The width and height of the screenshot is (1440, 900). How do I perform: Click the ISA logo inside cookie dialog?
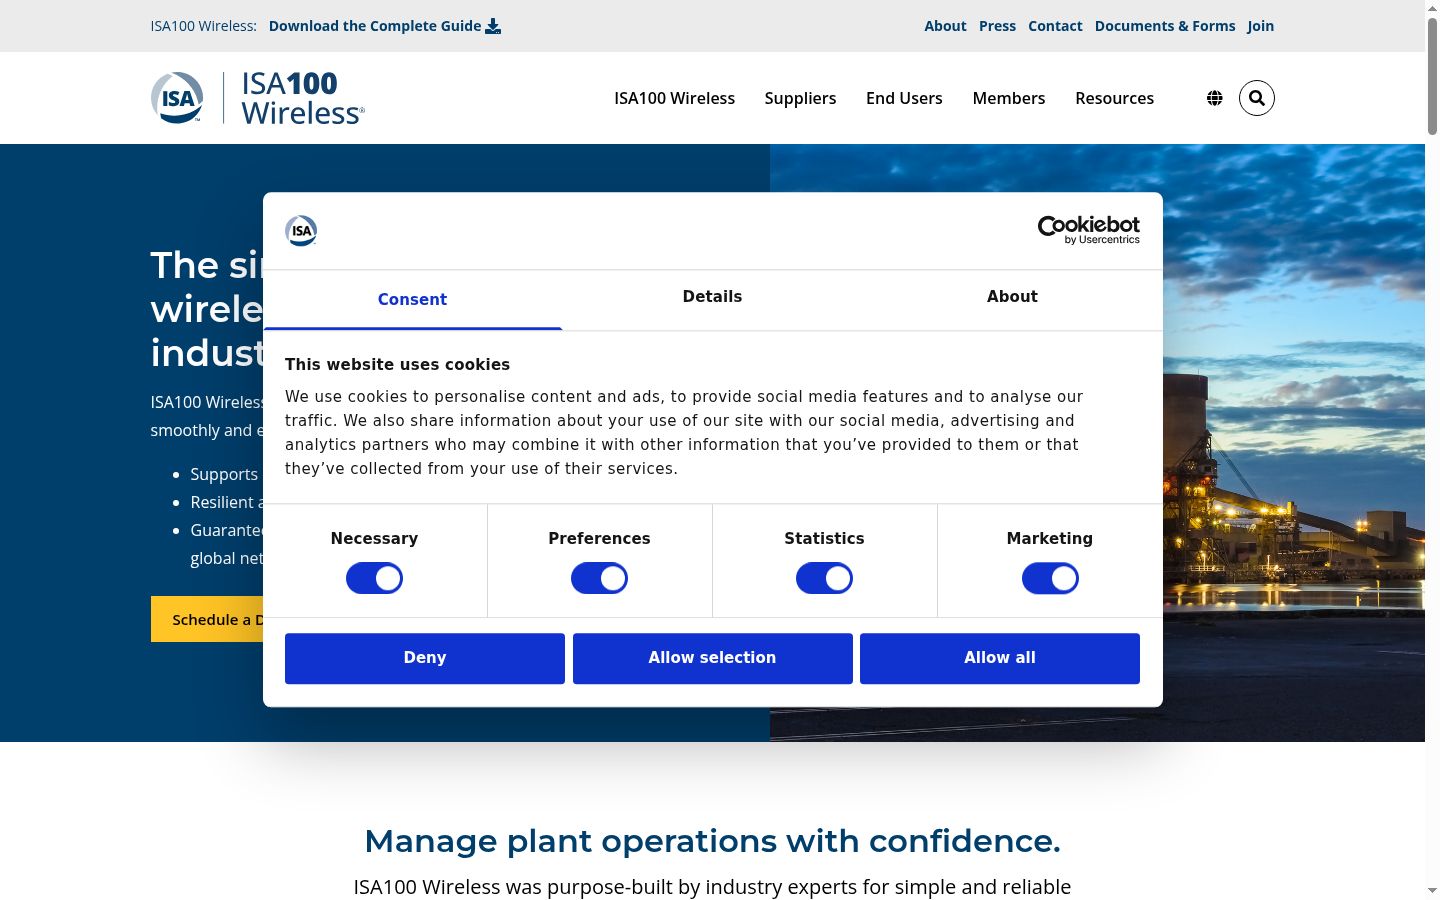tap(301, 231)
